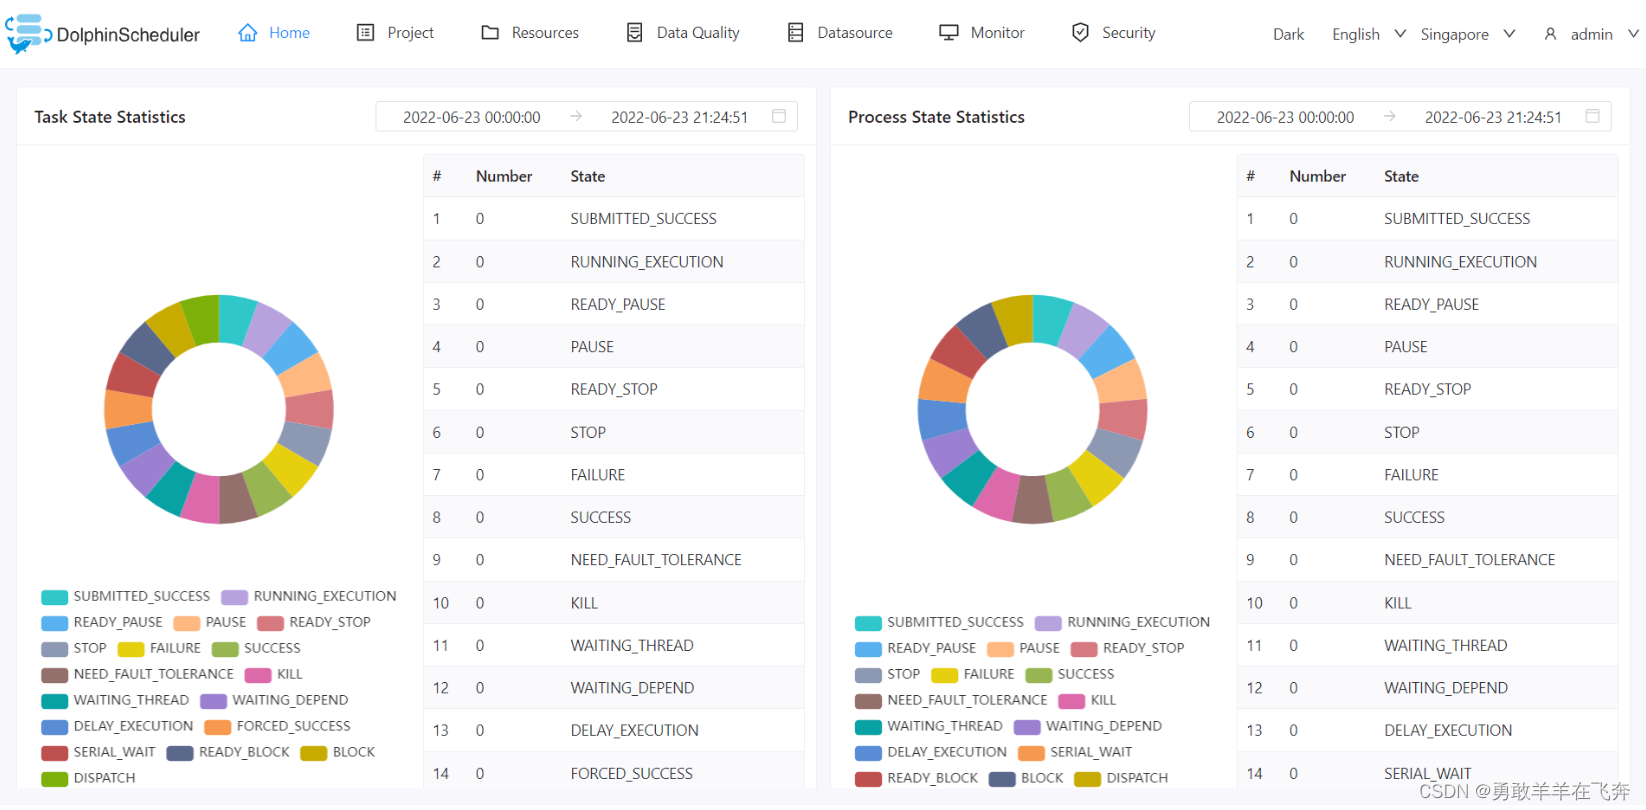Click the Resources folder icon

coord(490,33)
